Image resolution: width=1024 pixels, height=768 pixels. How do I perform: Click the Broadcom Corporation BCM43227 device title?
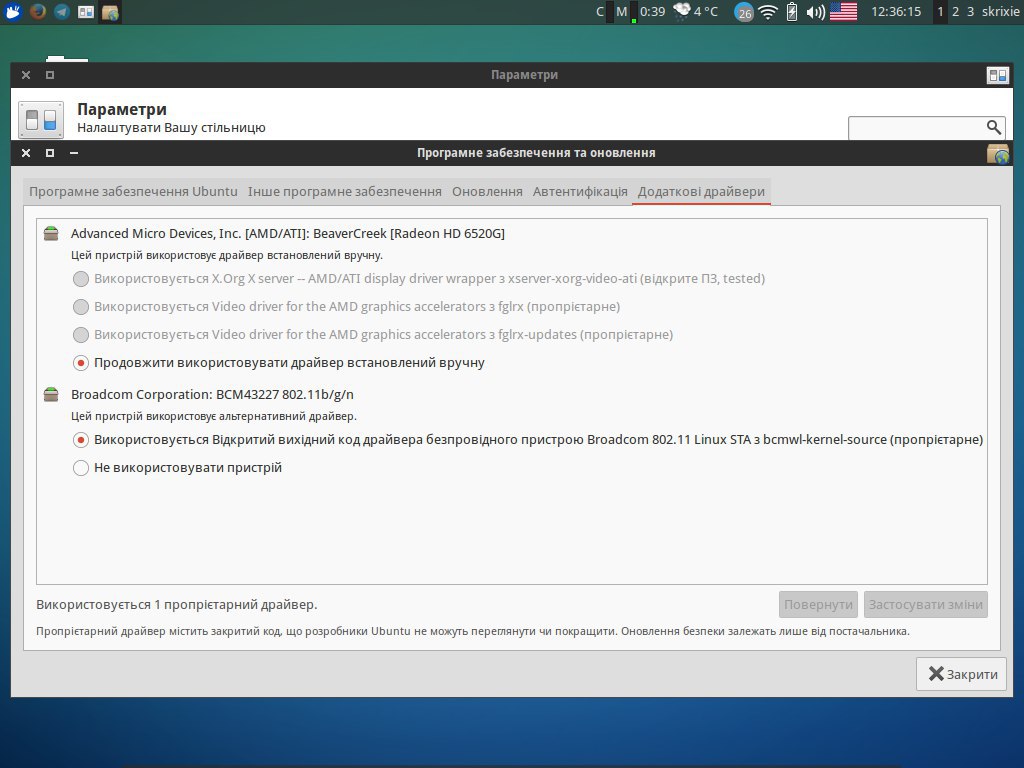pos(212,394)
